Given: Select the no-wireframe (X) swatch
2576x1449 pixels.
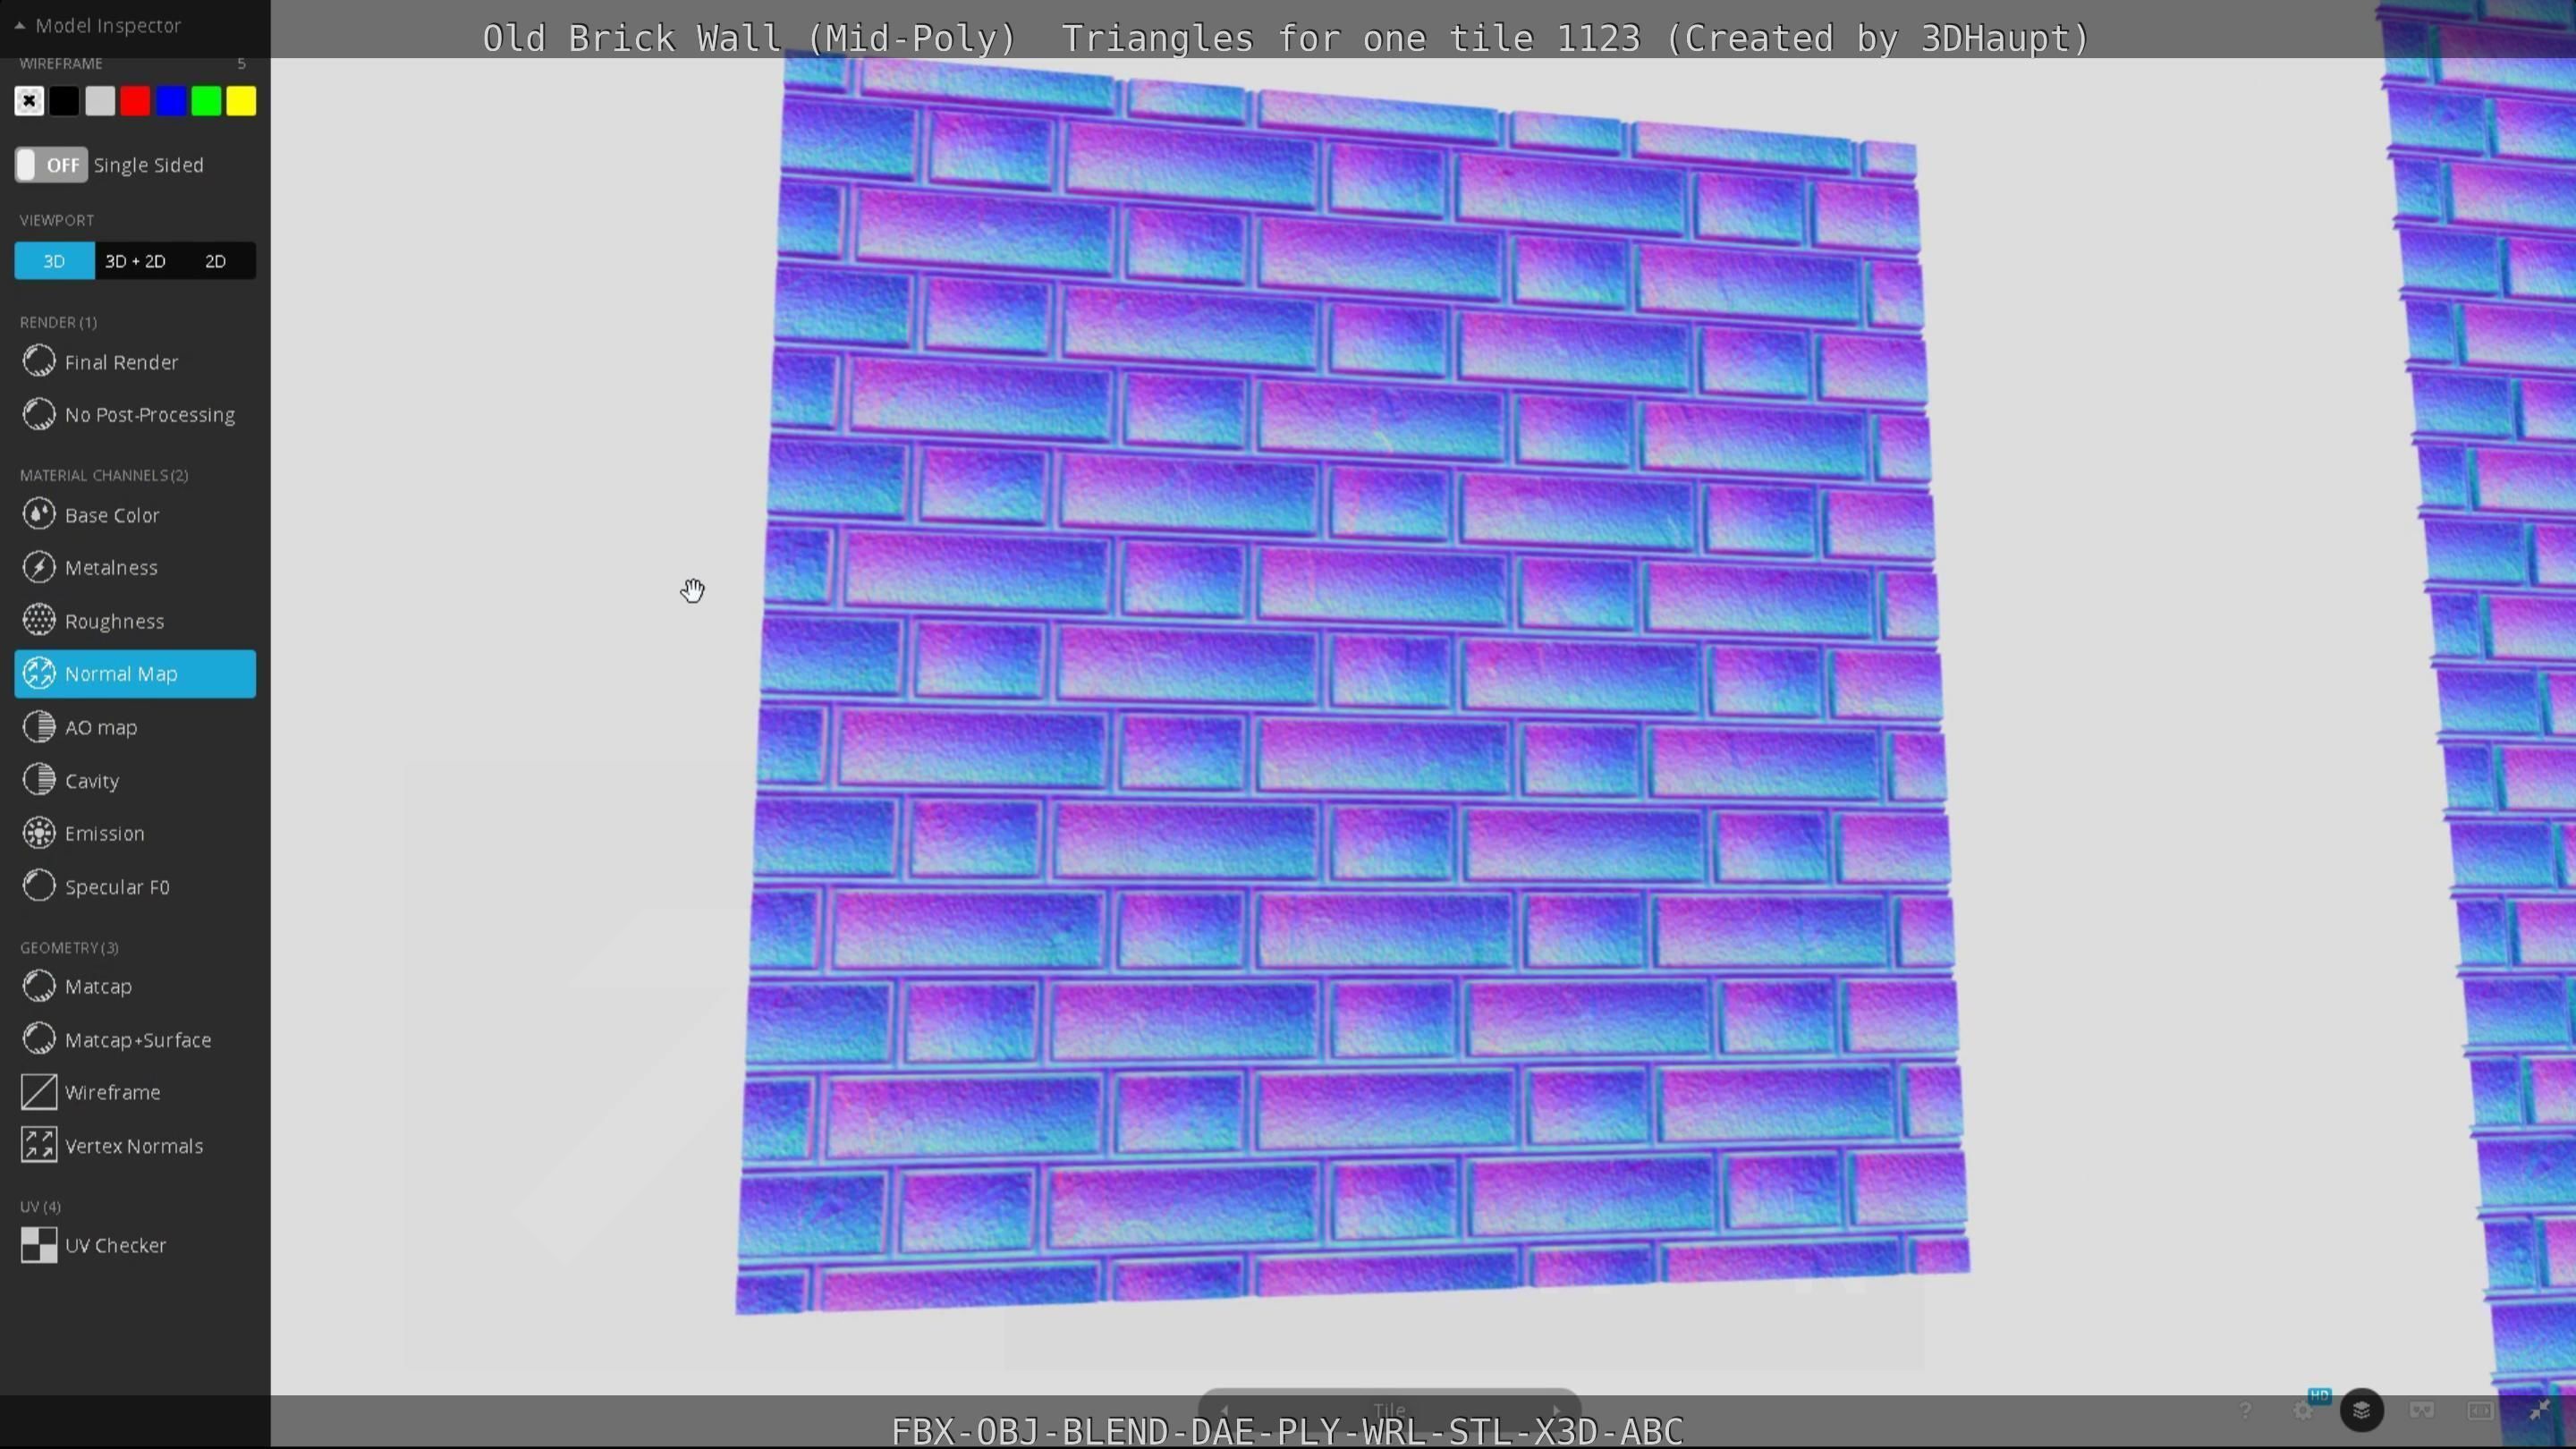Looking at the screenshot, I should click(29, 101).
